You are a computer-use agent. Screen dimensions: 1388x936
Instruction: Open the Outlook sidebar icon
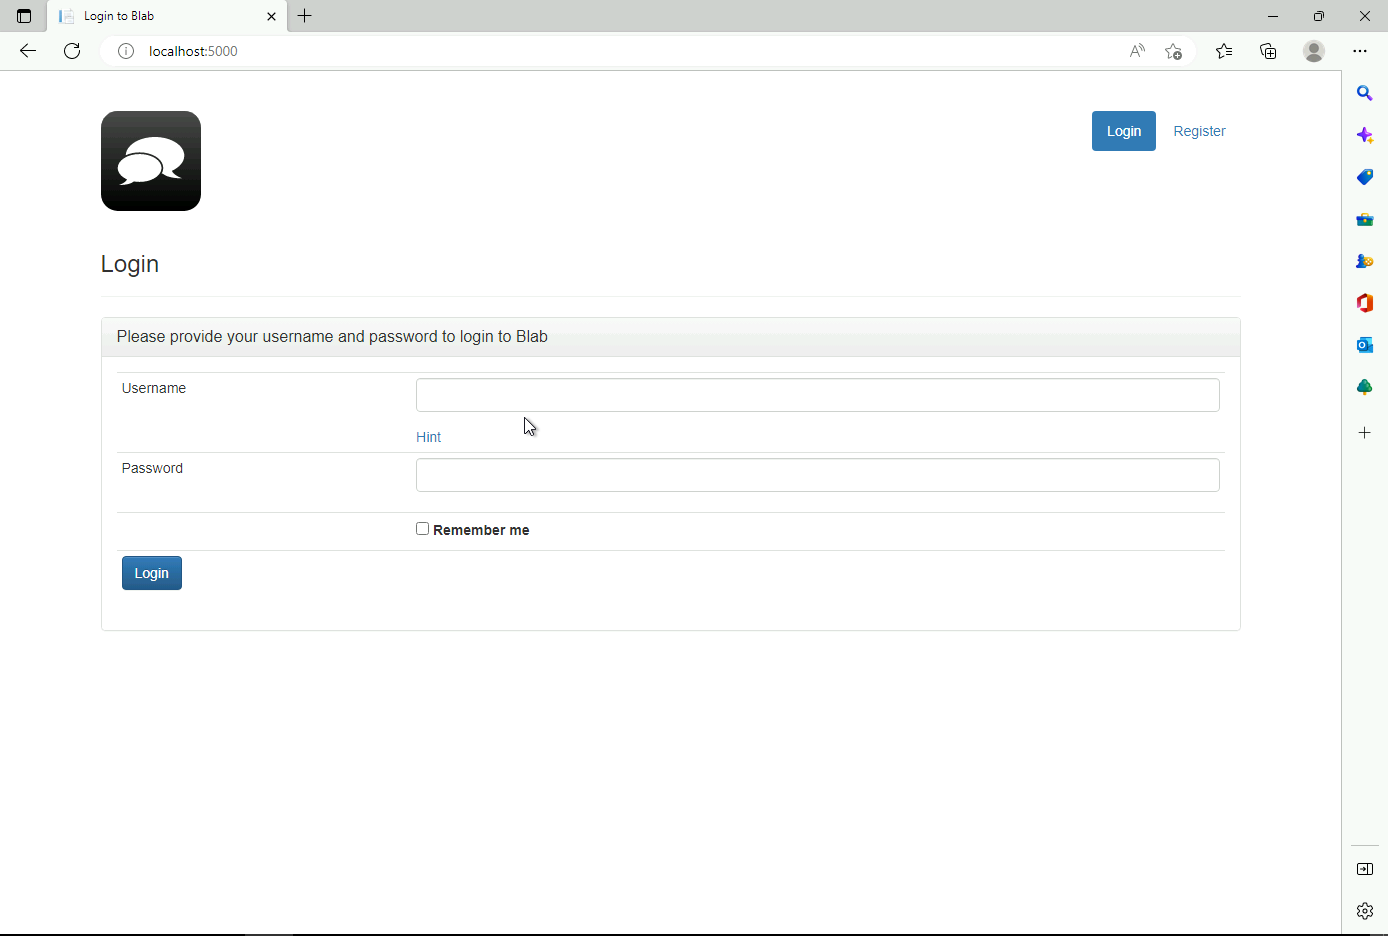pos(1365,345)
